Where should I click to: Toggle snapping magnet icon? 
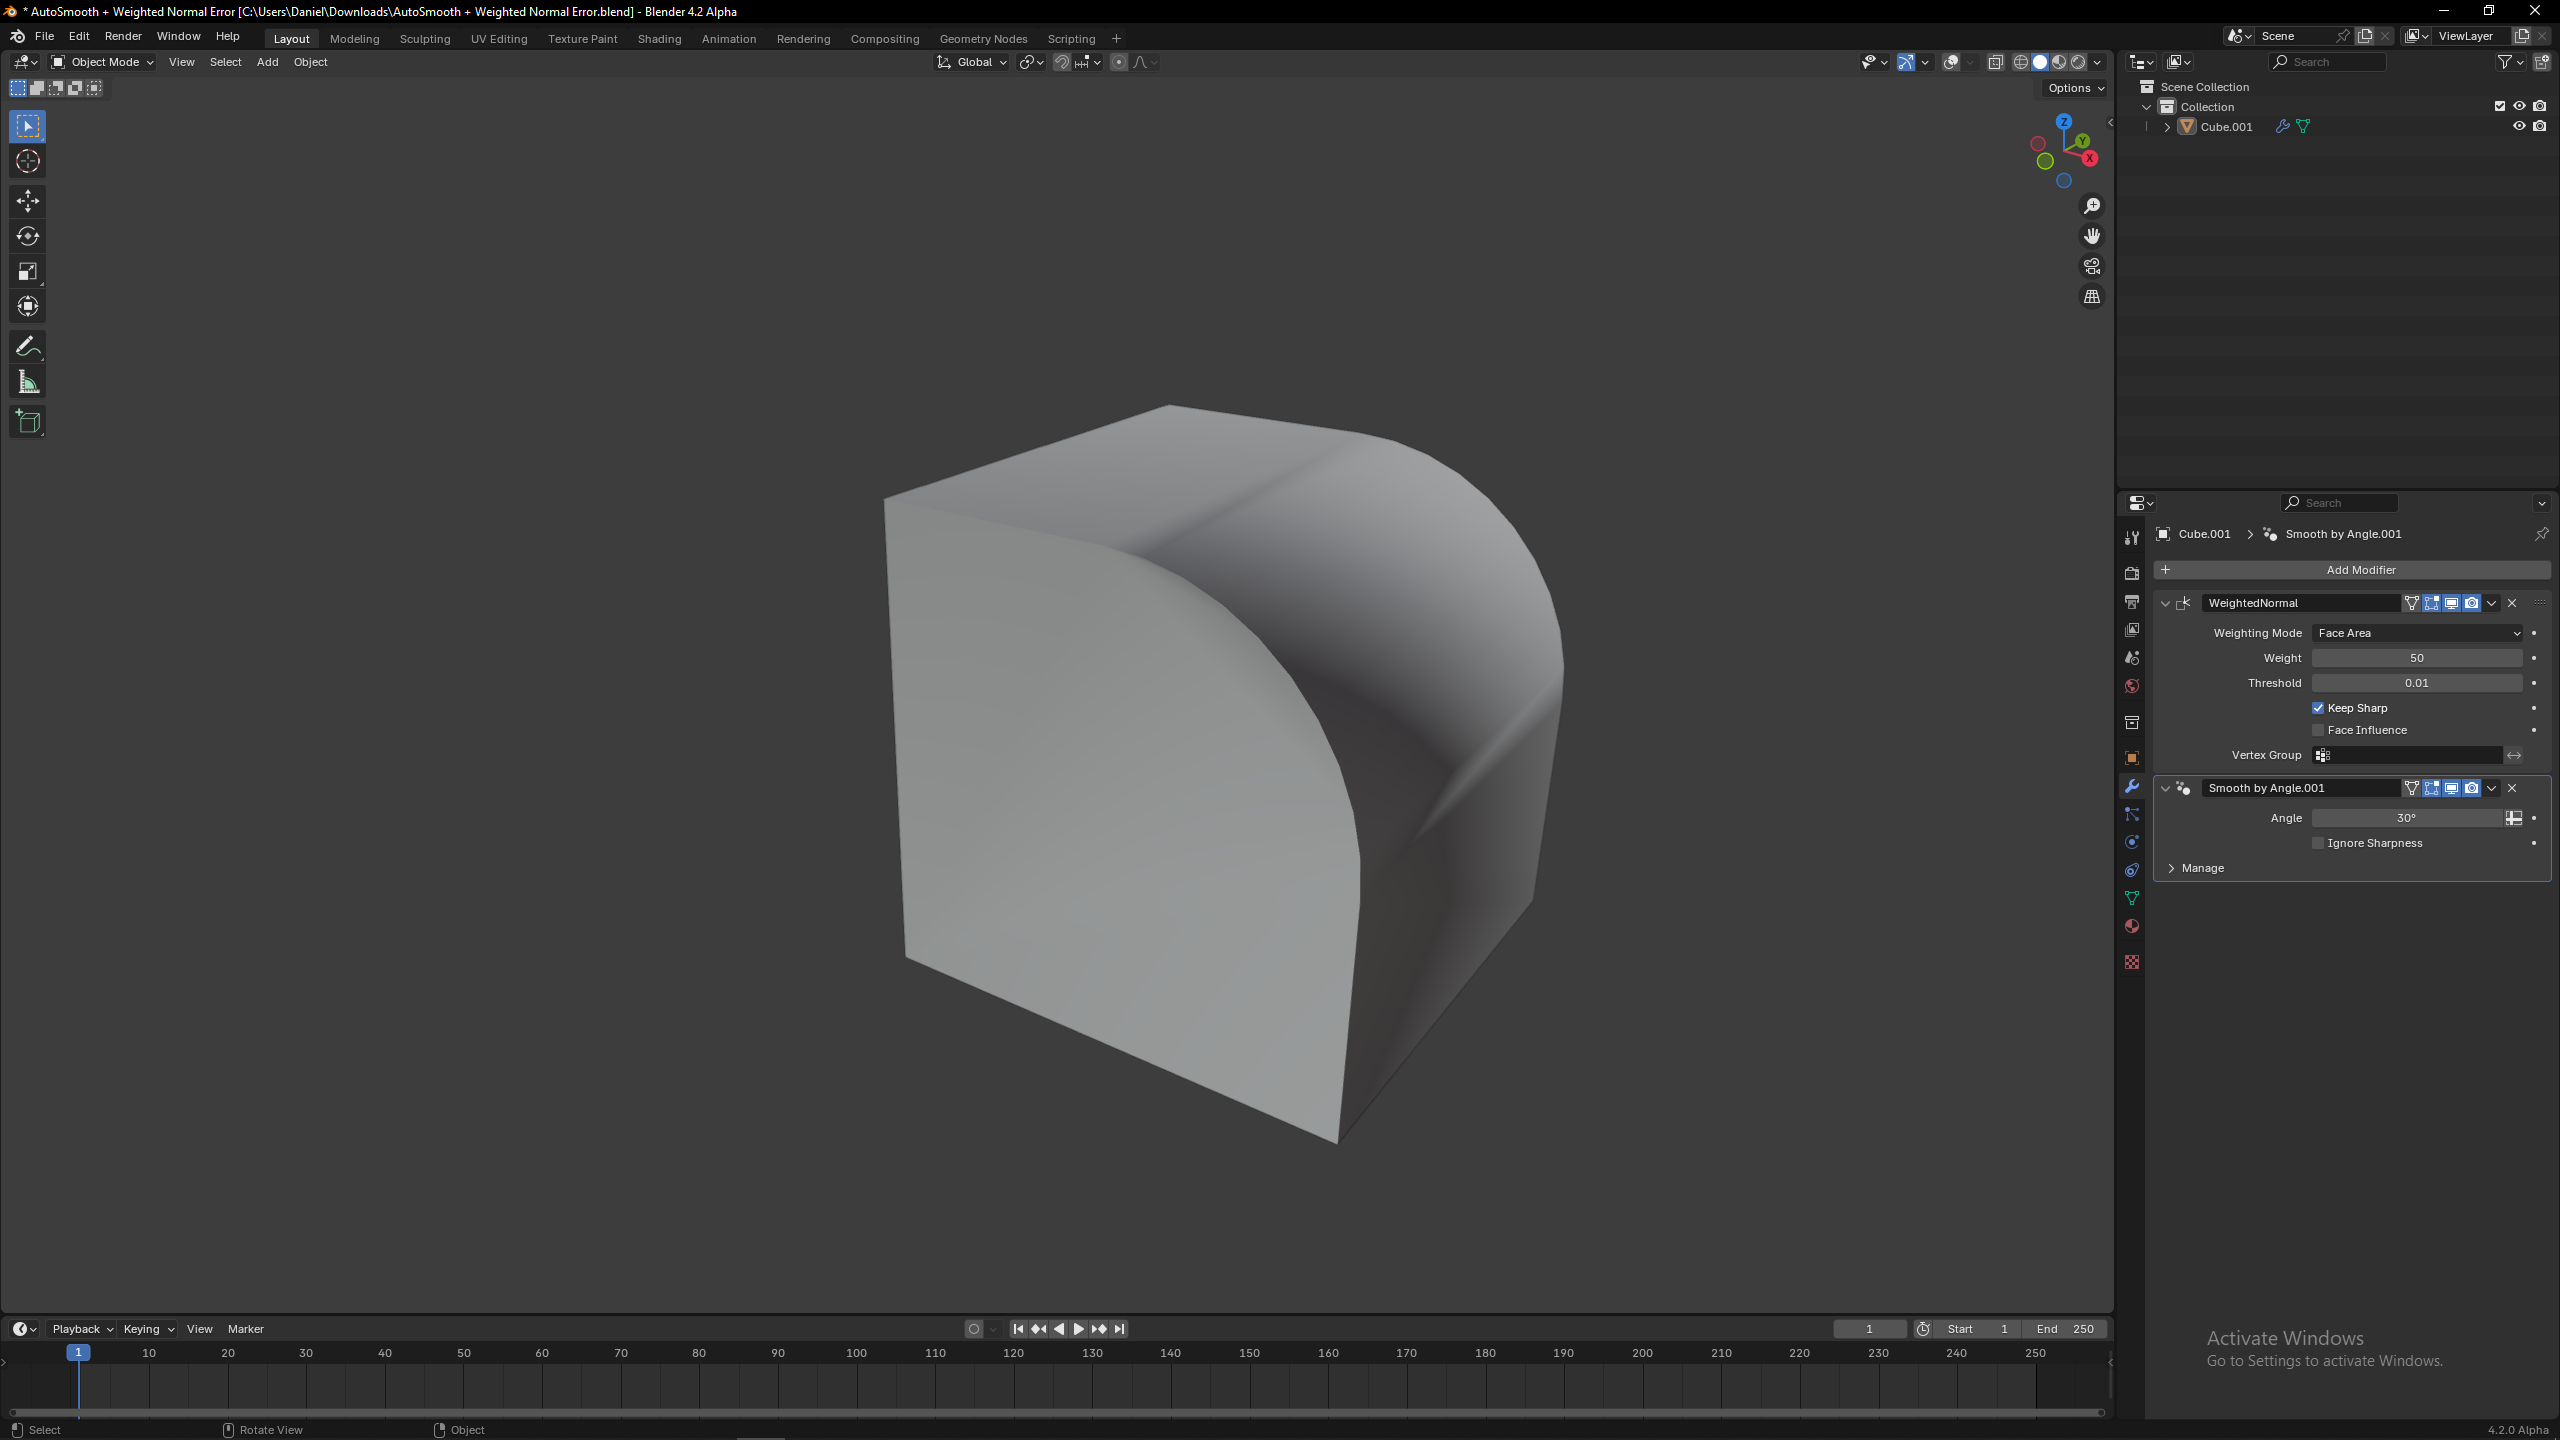coord(1062,62)
